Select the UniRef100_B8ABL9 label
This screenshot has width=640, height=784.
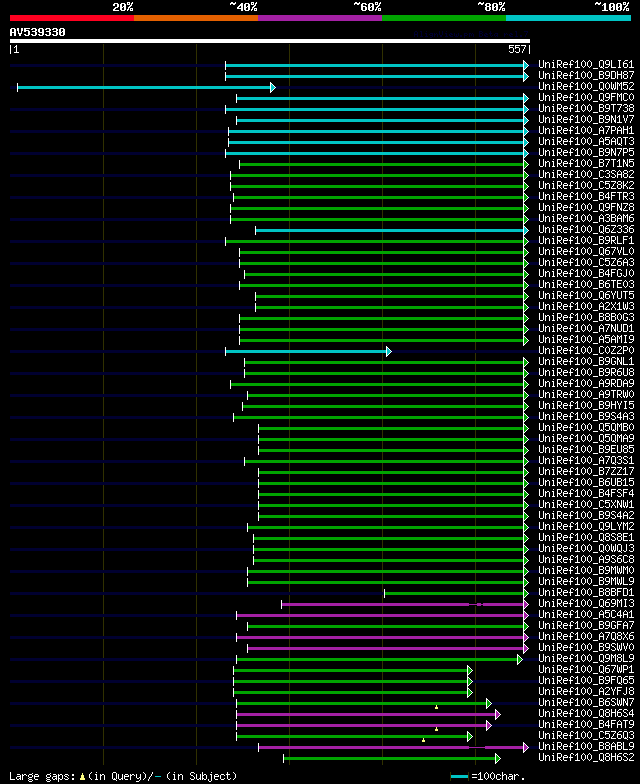click(586, 746)
